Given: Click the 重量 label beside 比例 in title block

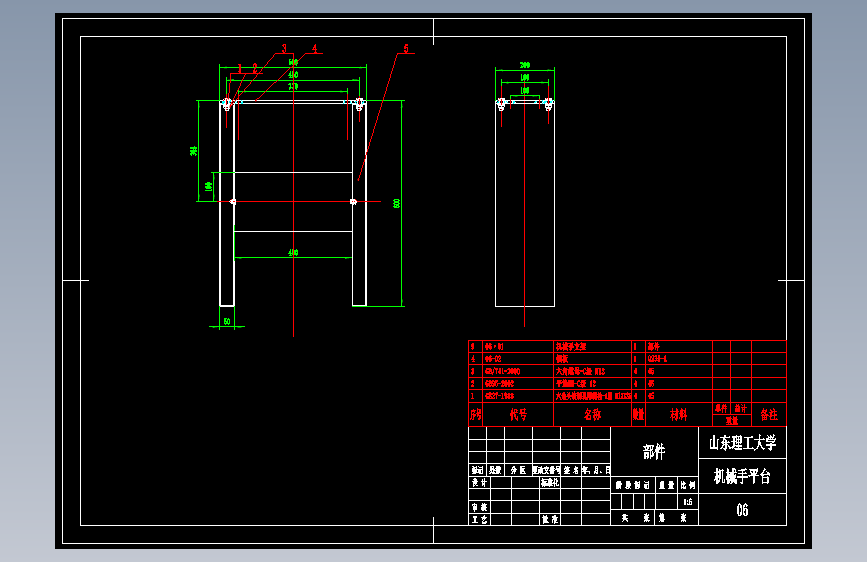Looking at the screenshot, I should tap(667, 485).
